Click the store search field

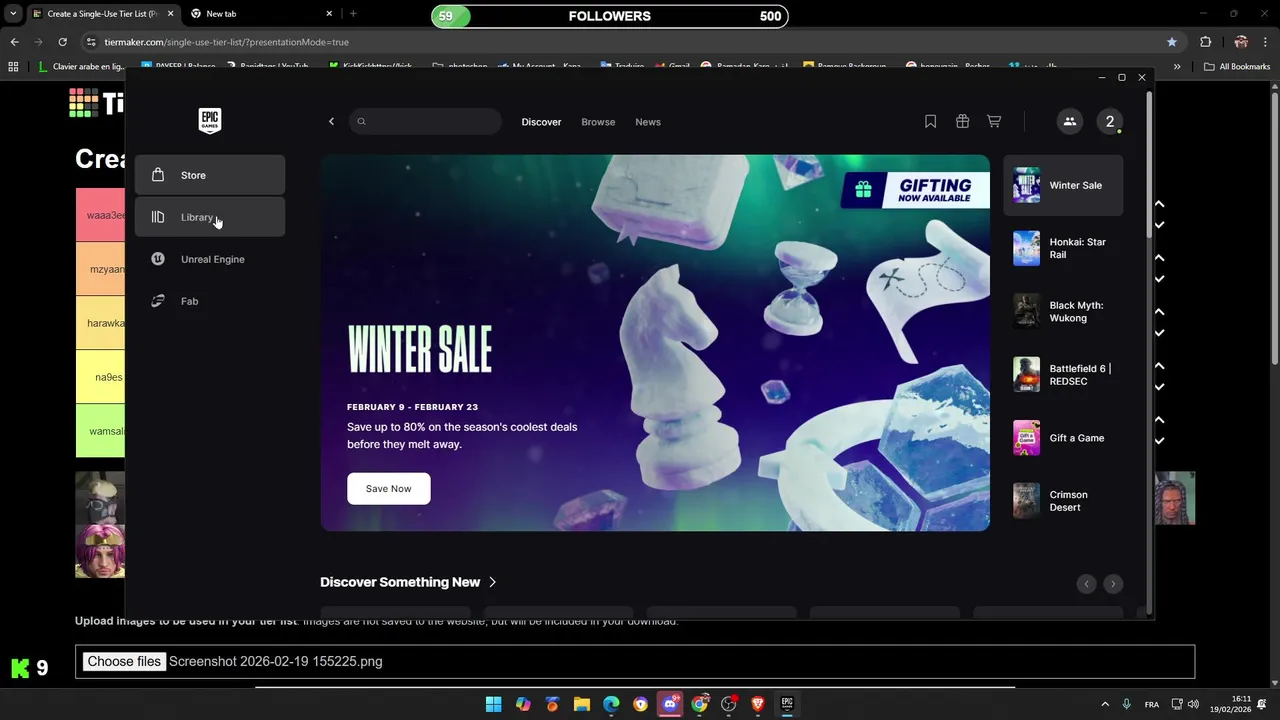coord(425,122)
